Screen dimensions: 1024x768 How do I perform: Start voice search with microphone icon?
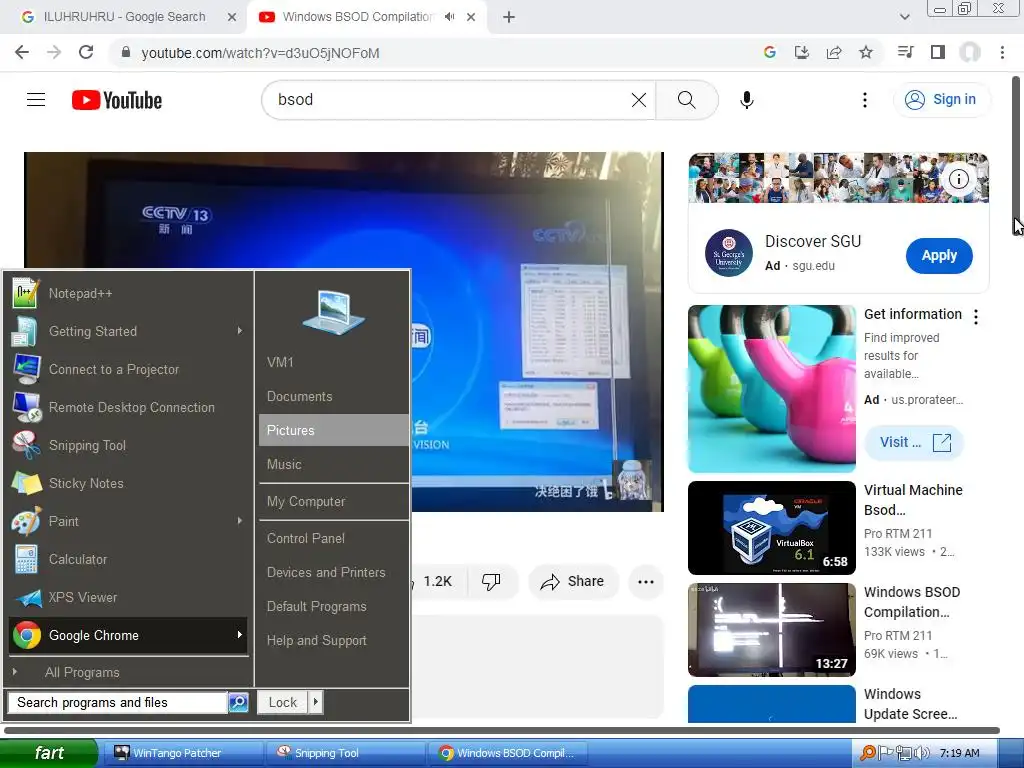tap(746, 100)
